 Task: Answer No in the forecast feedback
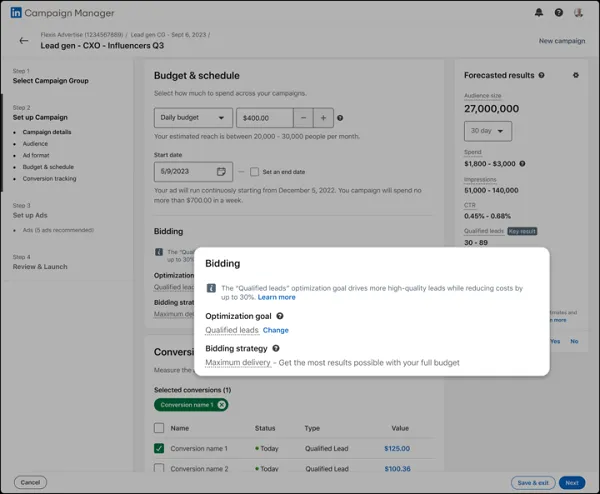(x=574, y=341)
